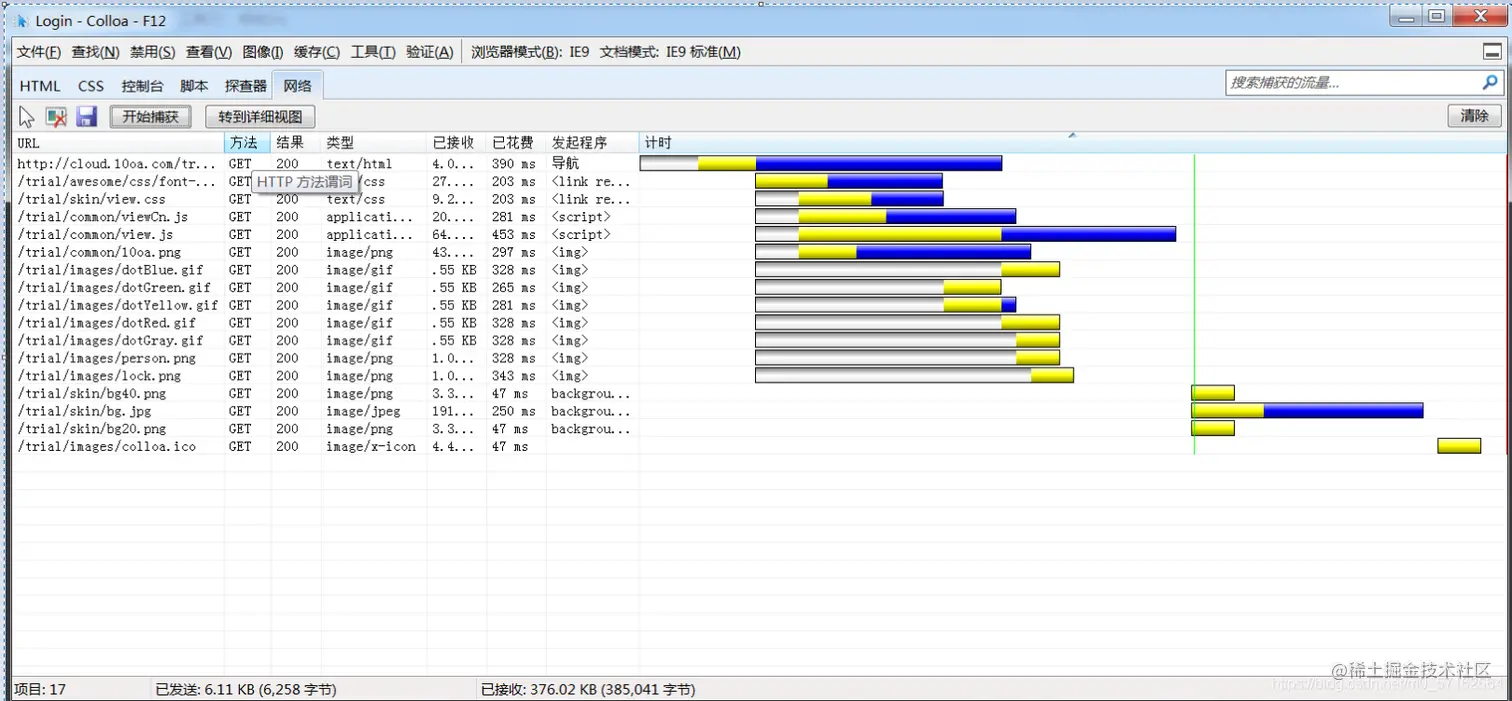Select the element-selection arrow tool
Viewport: 1512px width, 701px height.
pyautogui.click(x=25, y=116)
